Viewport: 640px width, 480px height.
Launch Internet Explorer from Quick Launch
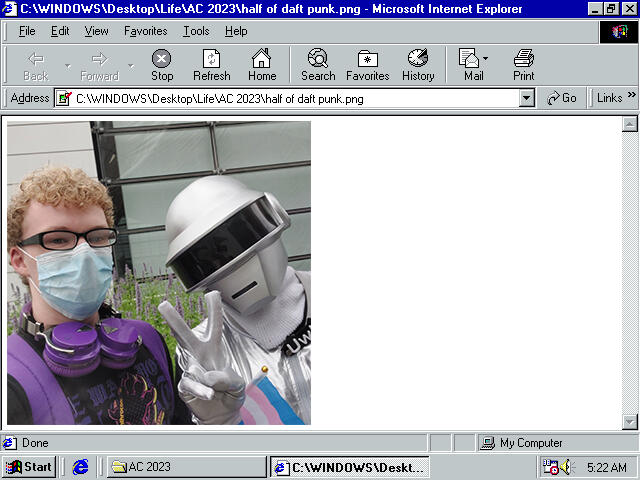(x=81, y=467)
